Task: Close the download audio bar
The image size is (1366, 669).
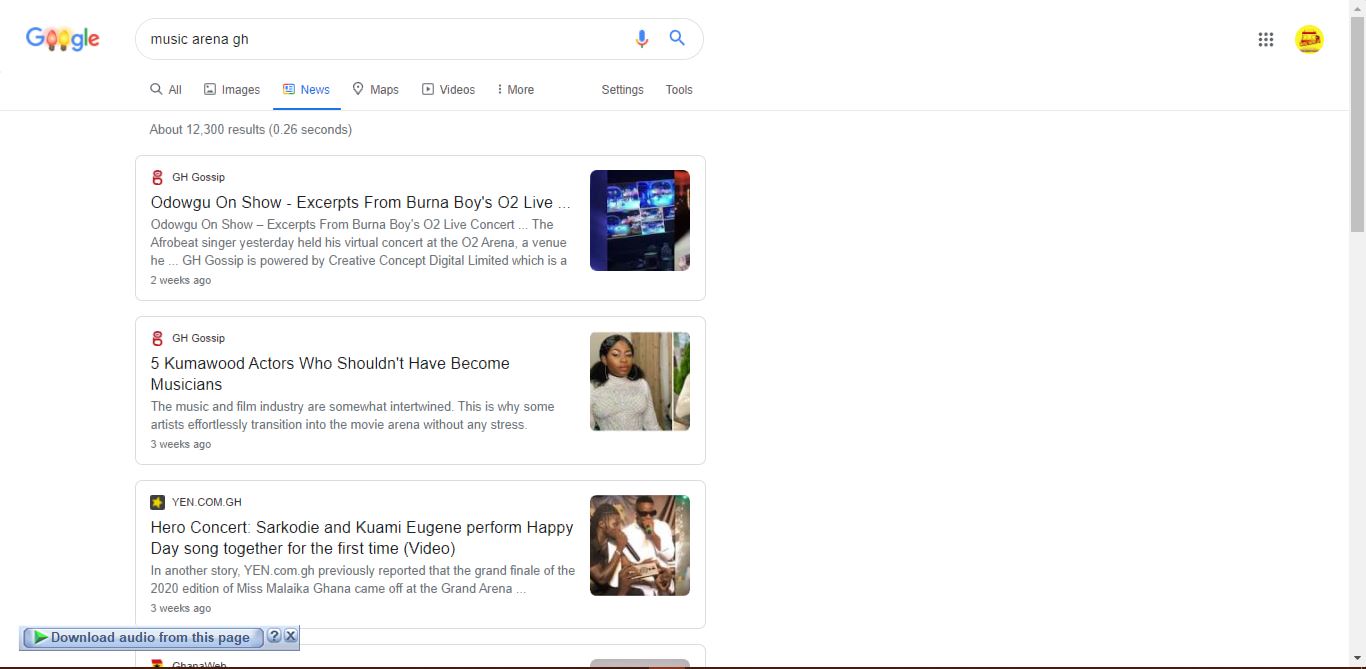Action: coord(290,636)
